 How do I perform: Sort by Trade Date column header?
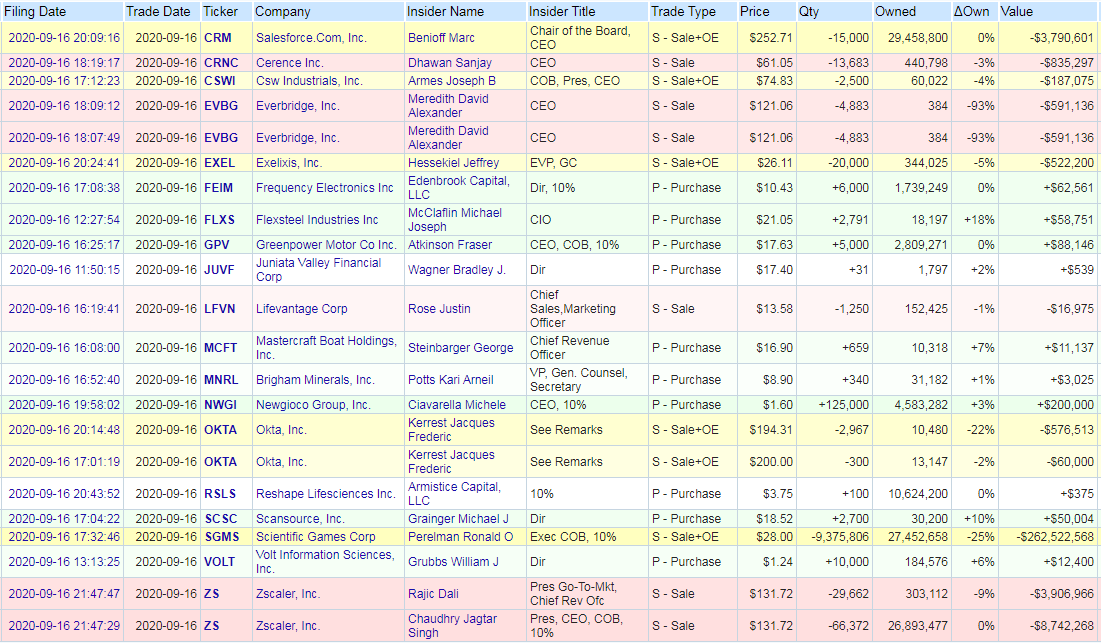[158, 12]
